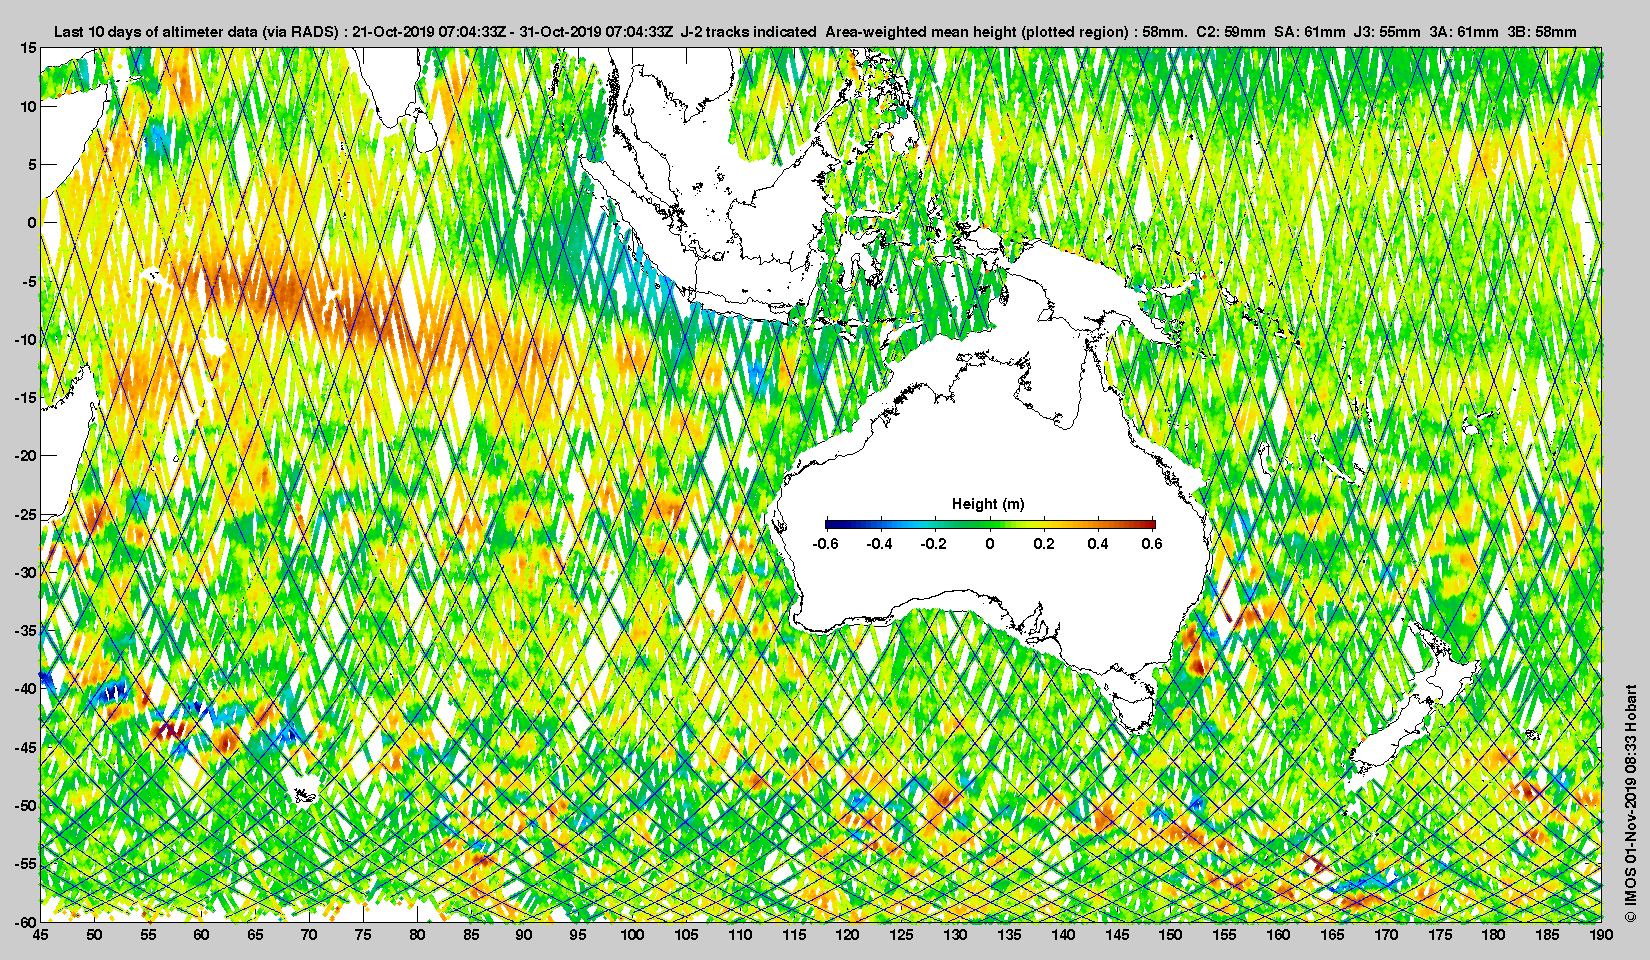
Task: Click the "C2: 59mm" value in title
Action: pos(1231,32)
